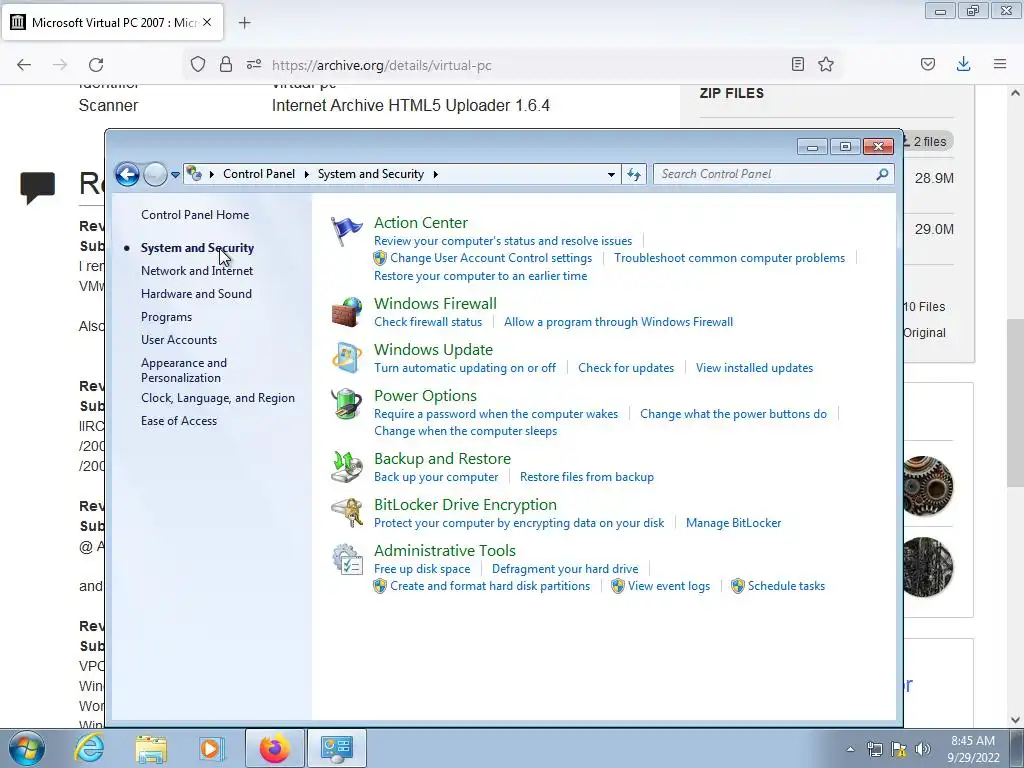Image resolution: width=1024 pixels, height=768 pixels.
Task: Open Schedule tasks link
Action: [x=786, y=586]
